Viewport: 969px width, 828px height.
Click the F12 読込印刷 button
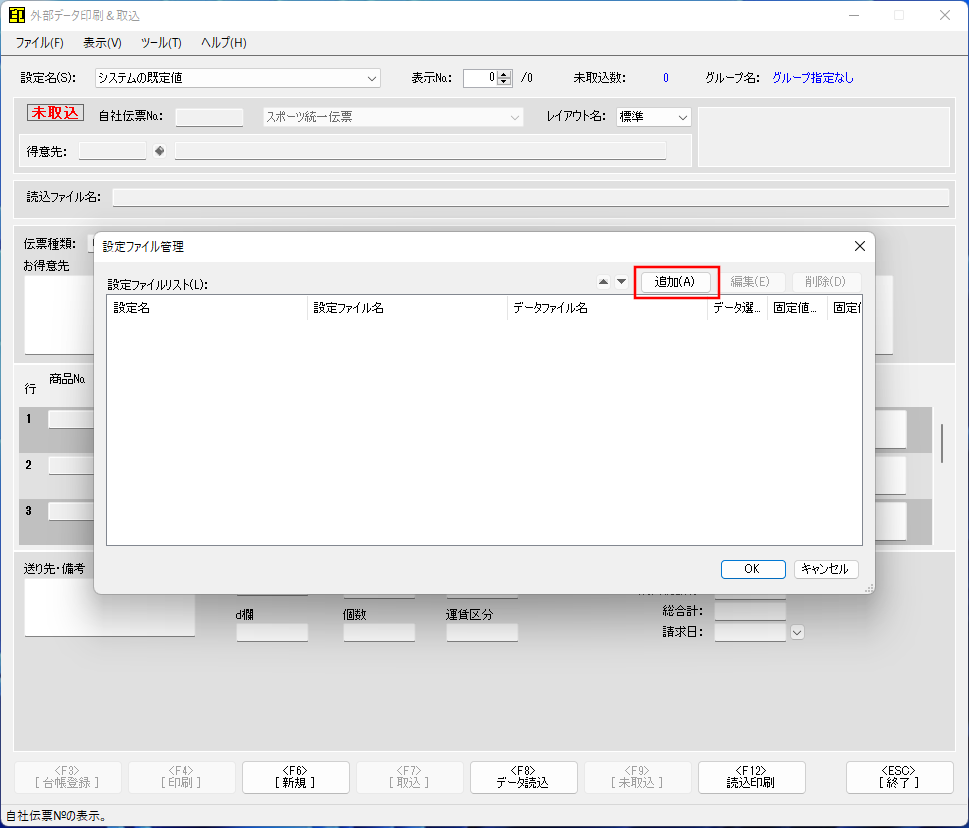pyautogui.click(x=751, y=777)
